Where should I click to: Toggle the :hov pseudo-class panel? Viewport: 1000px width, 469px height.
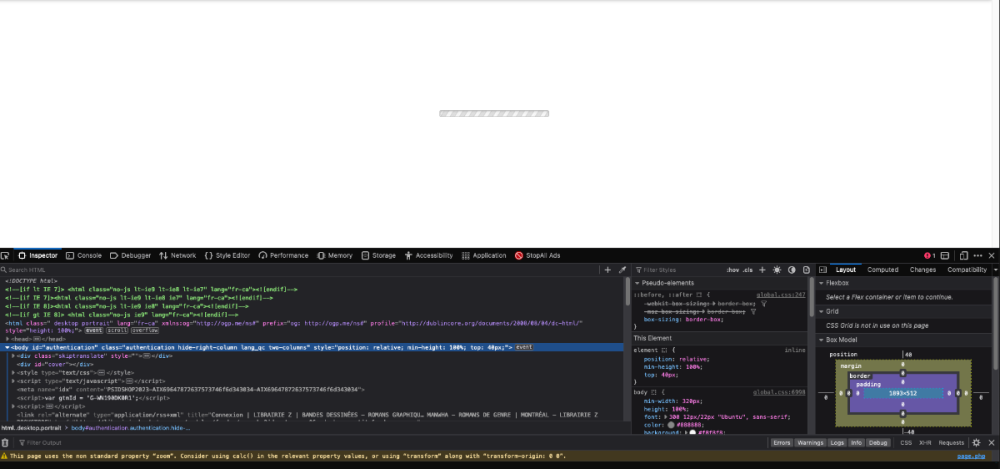click(x=733, y=270)
